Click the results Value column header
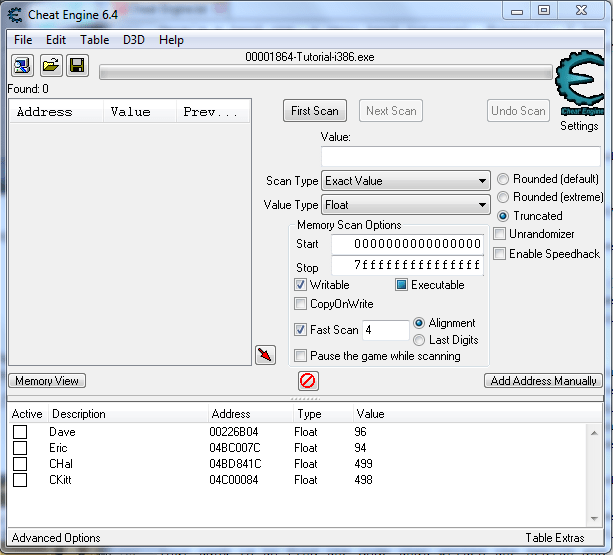The height and width of the screenshot is (555, 613). click(140, 112)
